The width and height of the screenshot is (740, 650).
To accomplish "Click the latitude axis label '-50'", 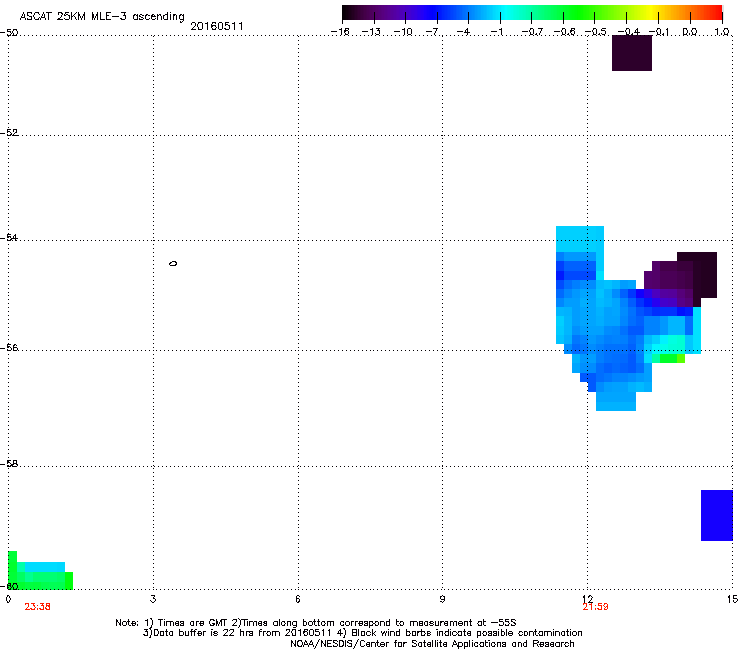I will pyautogui.click(x=9, y=33).
